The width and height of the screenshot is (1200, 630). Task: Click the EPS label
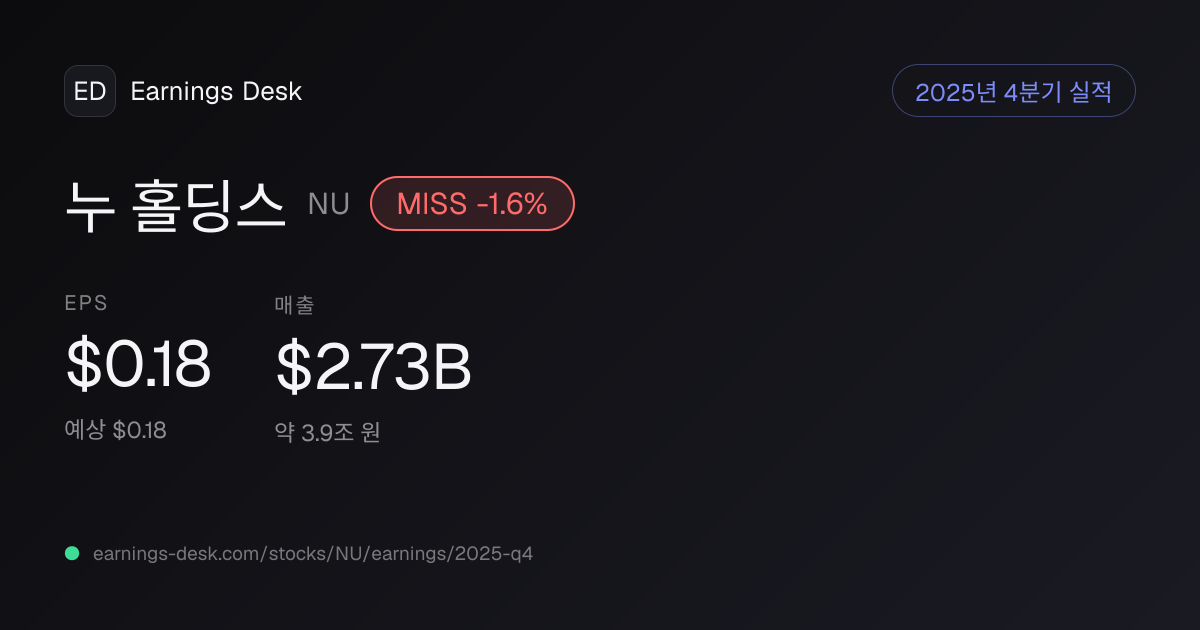86,304
